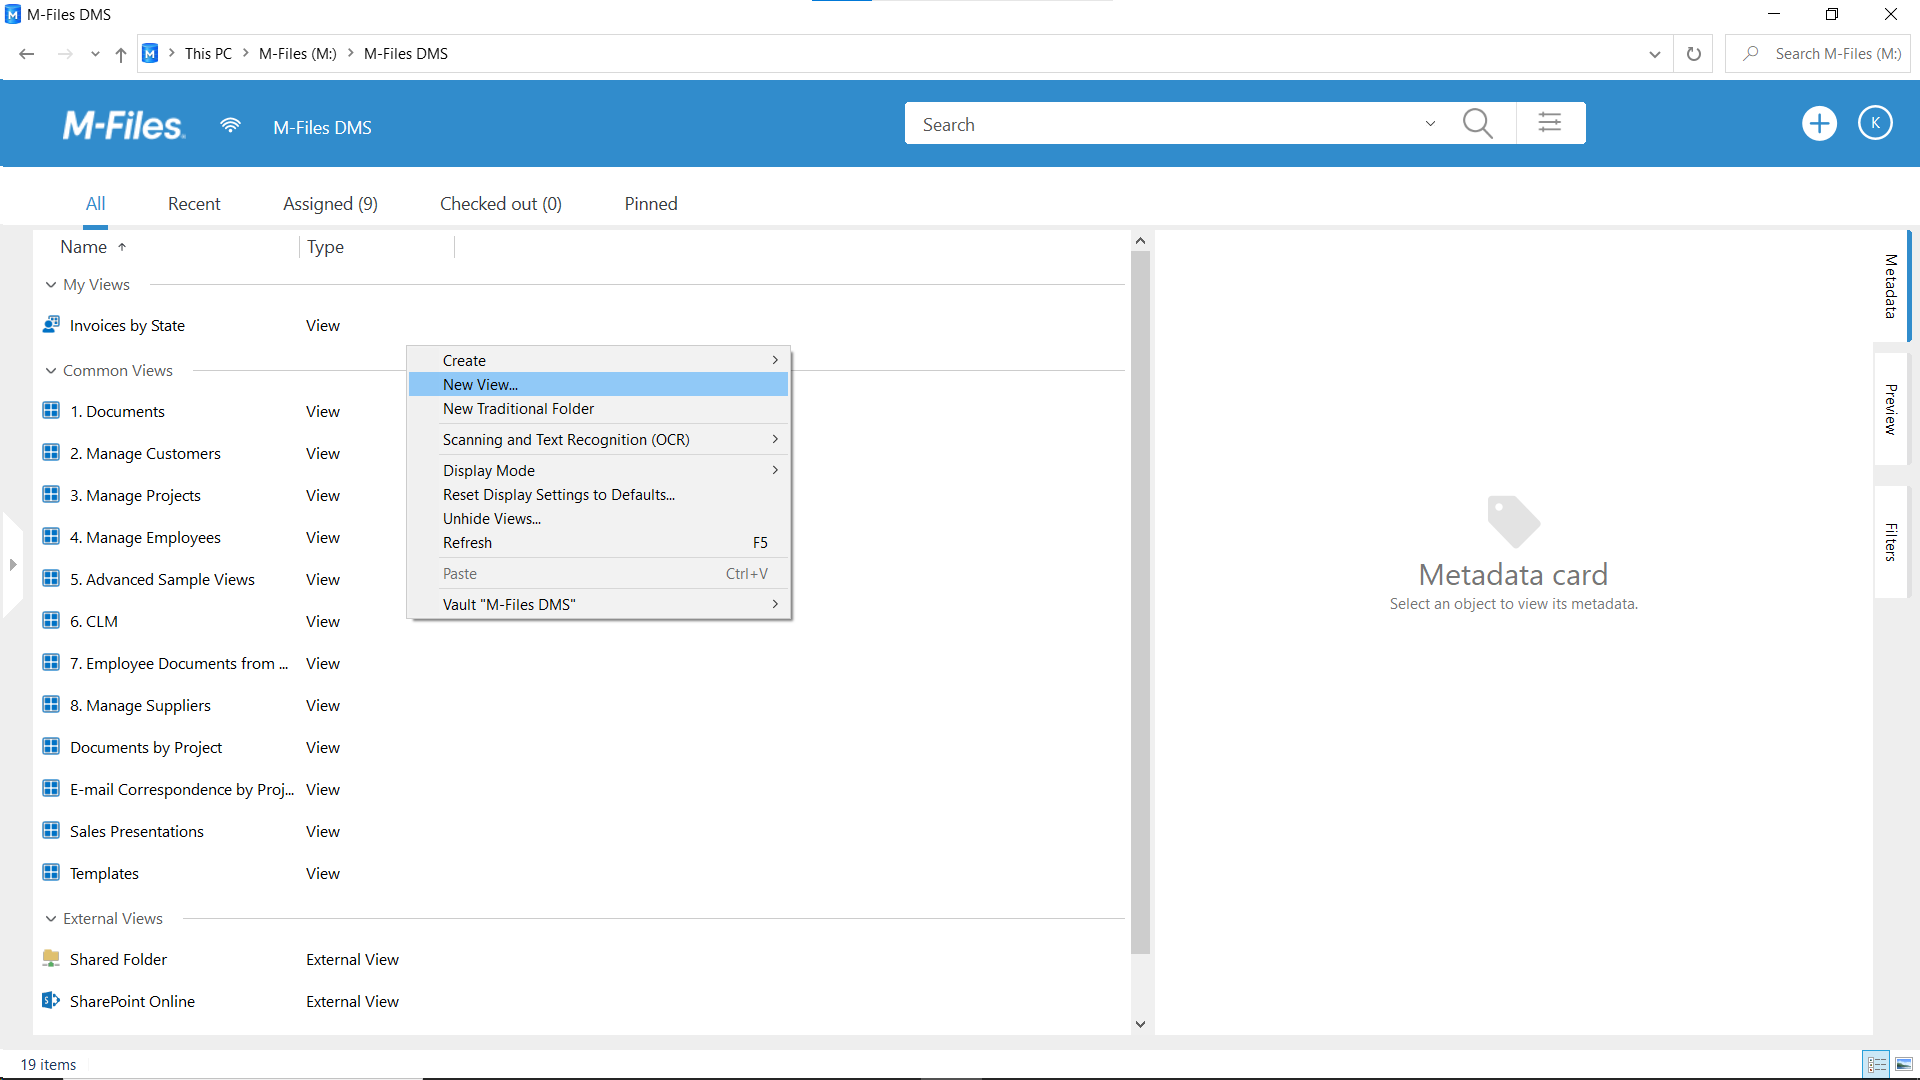This screenshot has height=1080, width=1920.
Task: Go back with the Back arrow
Action: pos(27,54)
